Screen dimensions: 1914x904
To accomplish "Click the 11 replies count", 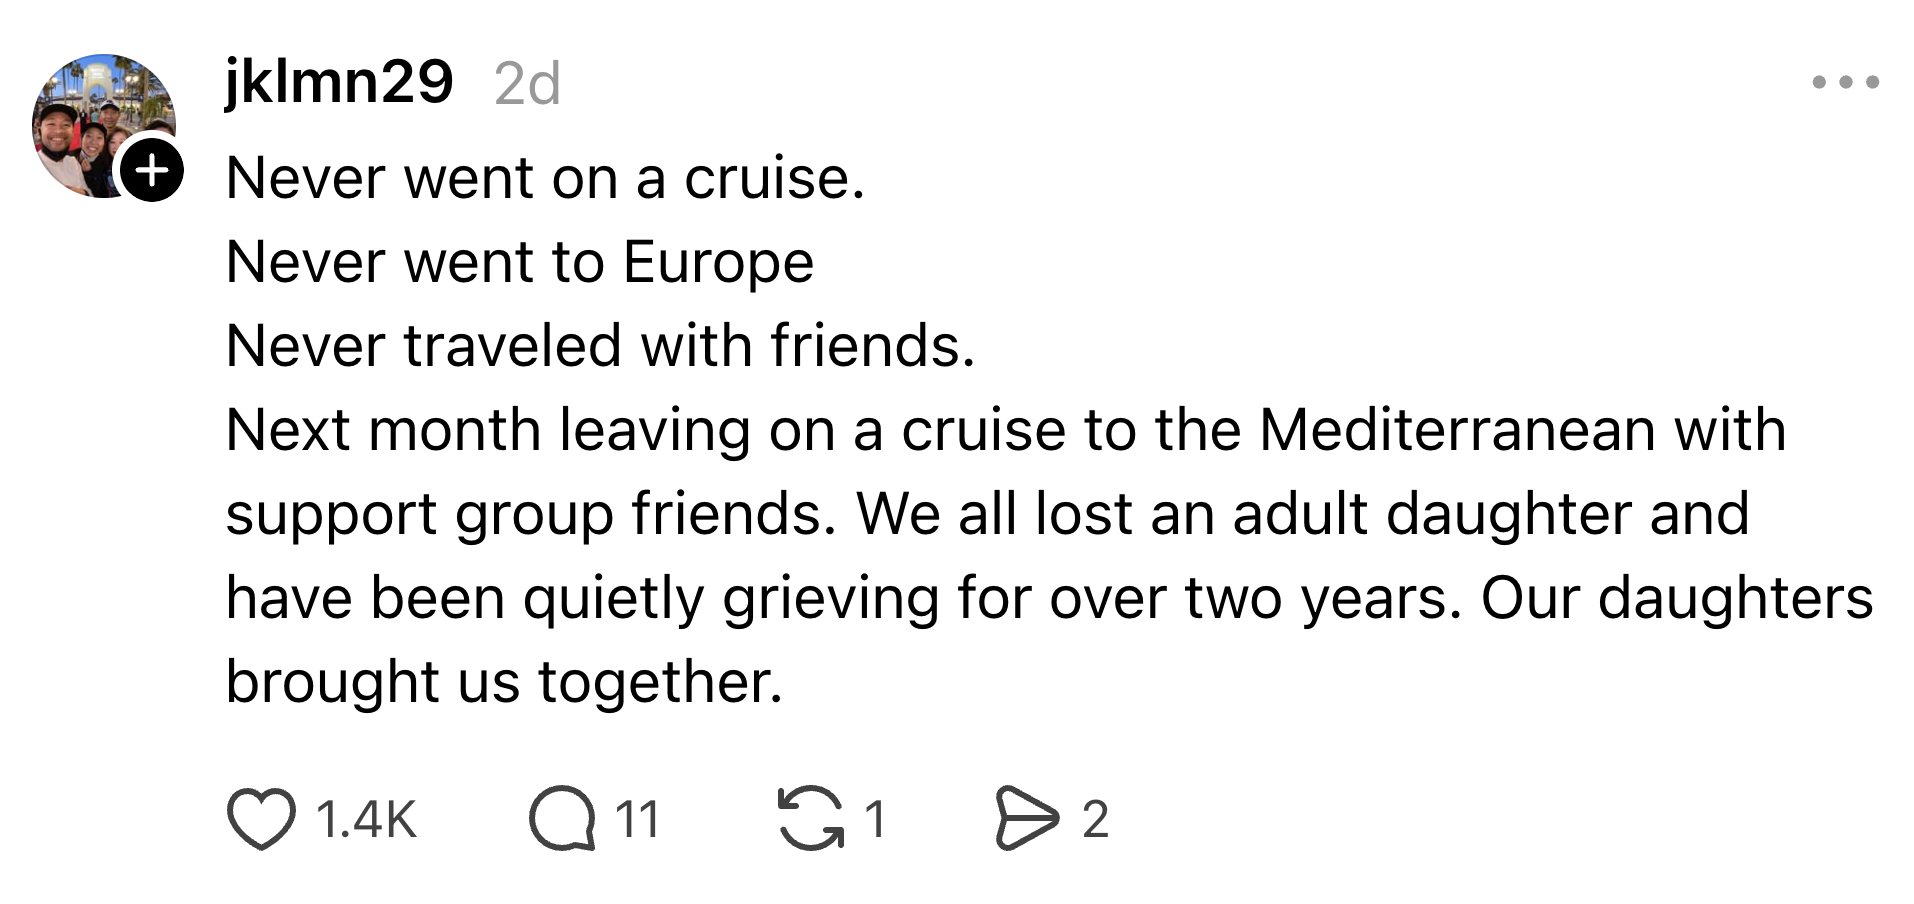I will pos(637,820).
